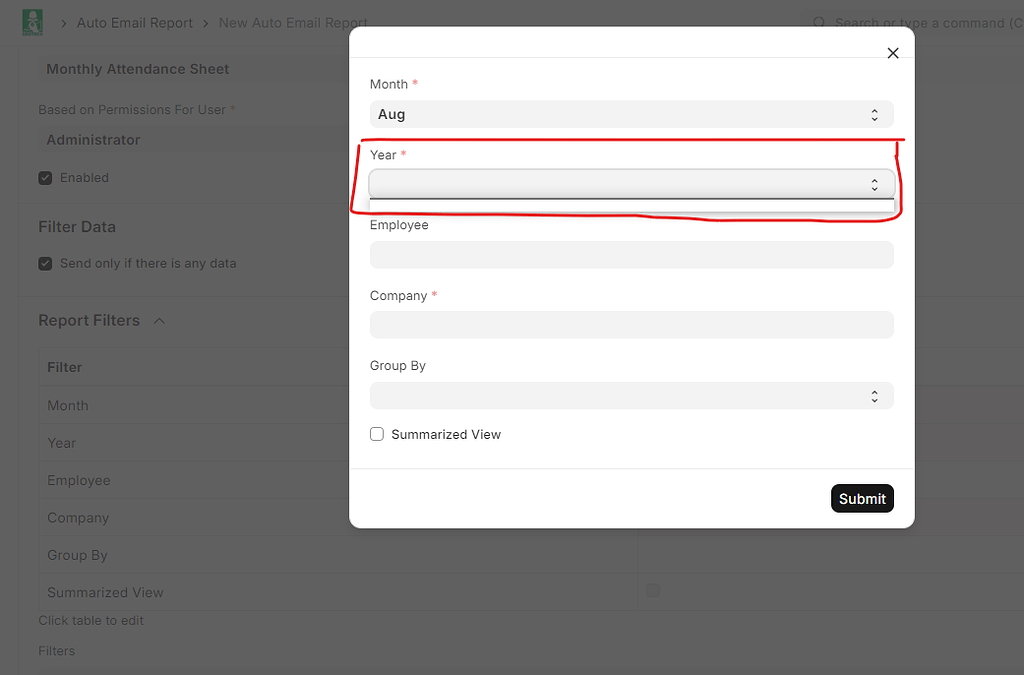The image size is (1024, 675).
Task: Click the green HR app logo icon
Action: point(33,22)
